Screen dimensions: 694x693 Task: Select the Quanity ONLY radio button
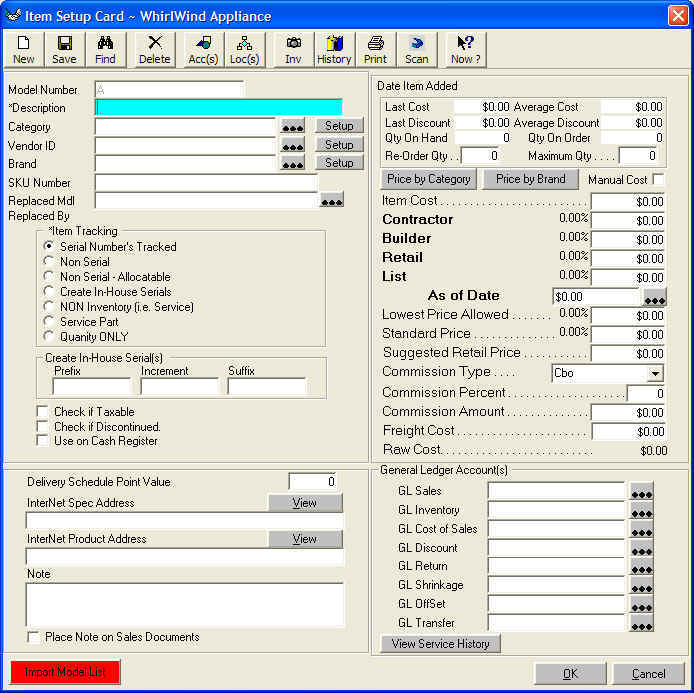(49, 336)
